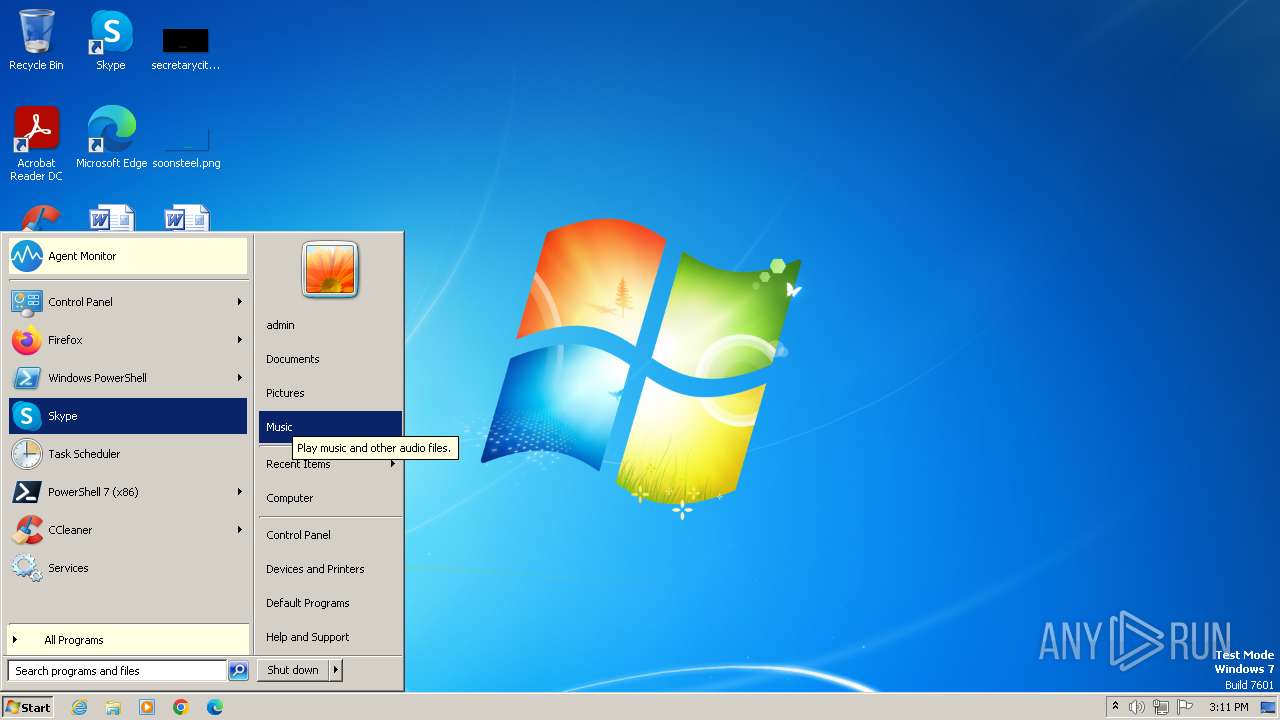The width and height of the screenshot is (1280, 720).
Task: Expand Recent Items submenu arrow
Action: pyautogui.click(x=393, y=464)
